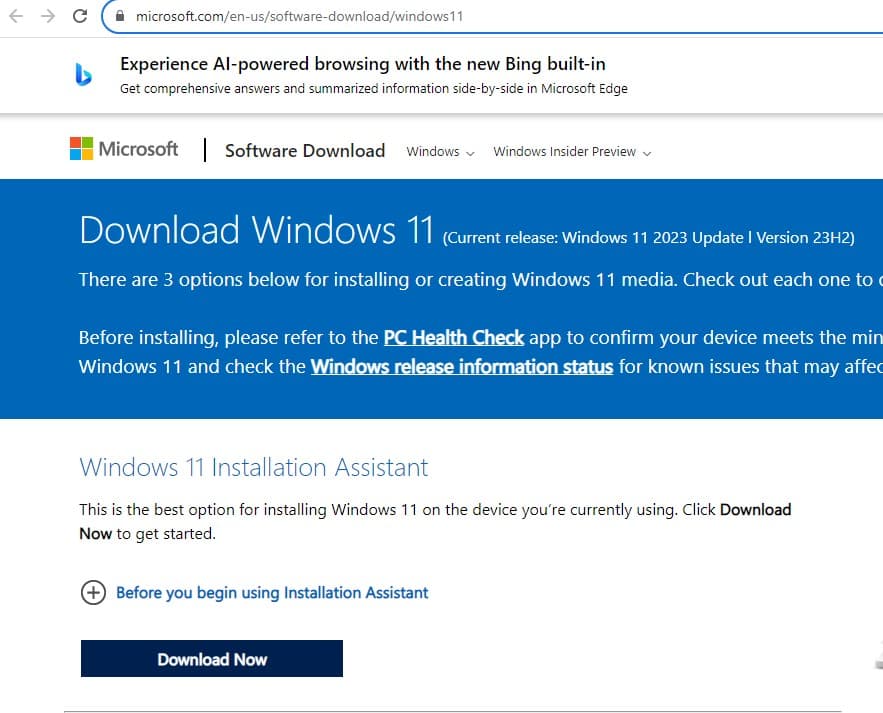Click the padlock site security icon
The height and width of the screenshot is (713, 883).
[119, 17]
